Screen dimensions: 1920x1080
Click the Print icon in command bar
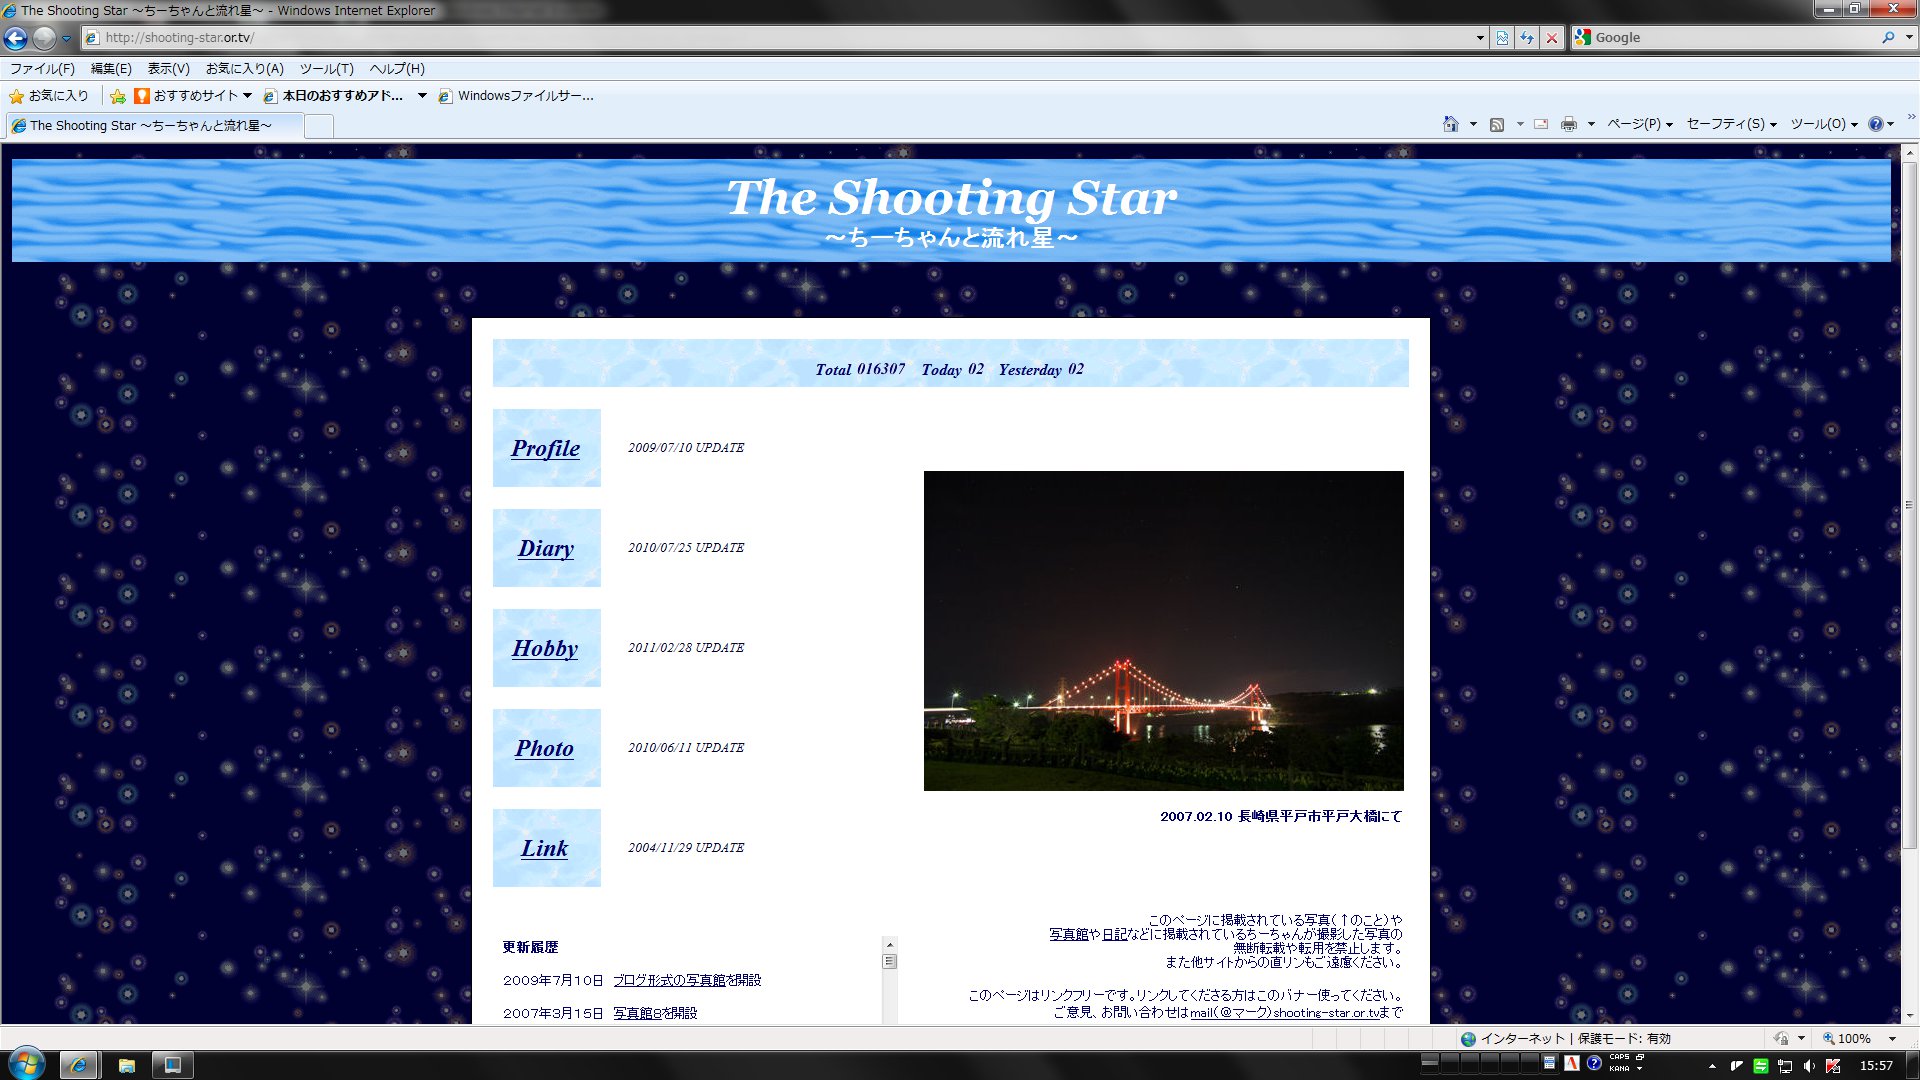[1568, 124]
